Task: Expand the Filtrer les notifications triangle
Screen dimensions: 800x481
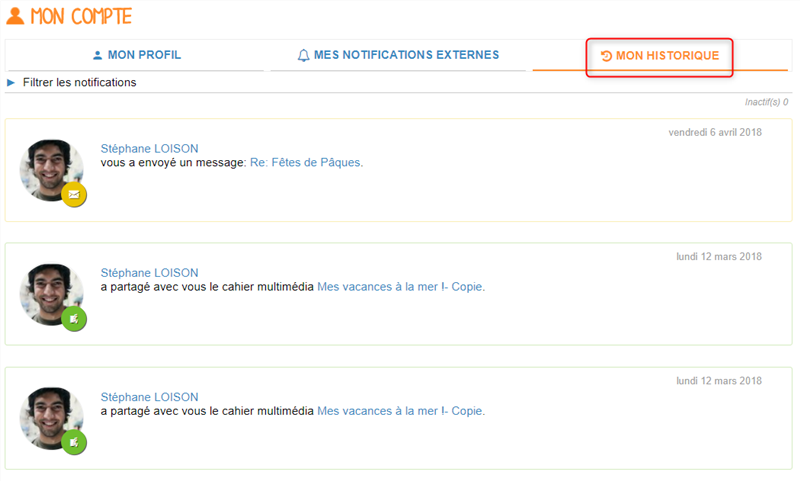Action: (x=11, y=82)
